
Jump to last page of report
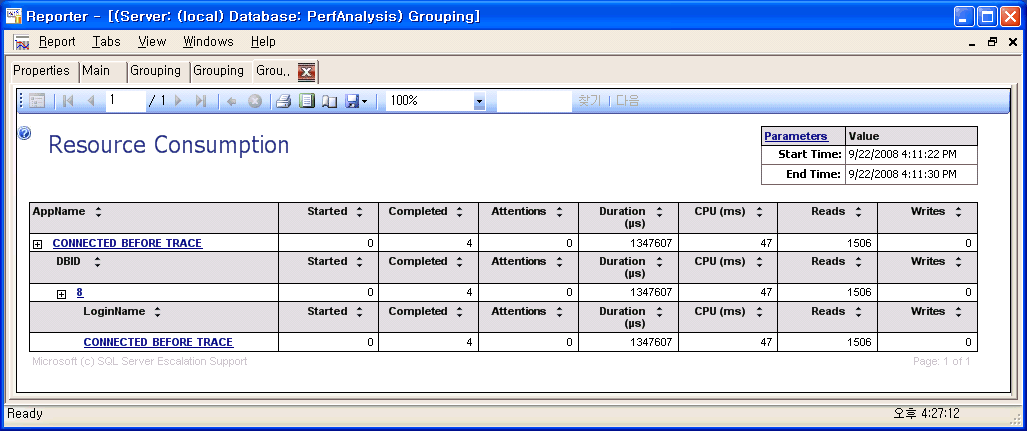coord(201,101)
